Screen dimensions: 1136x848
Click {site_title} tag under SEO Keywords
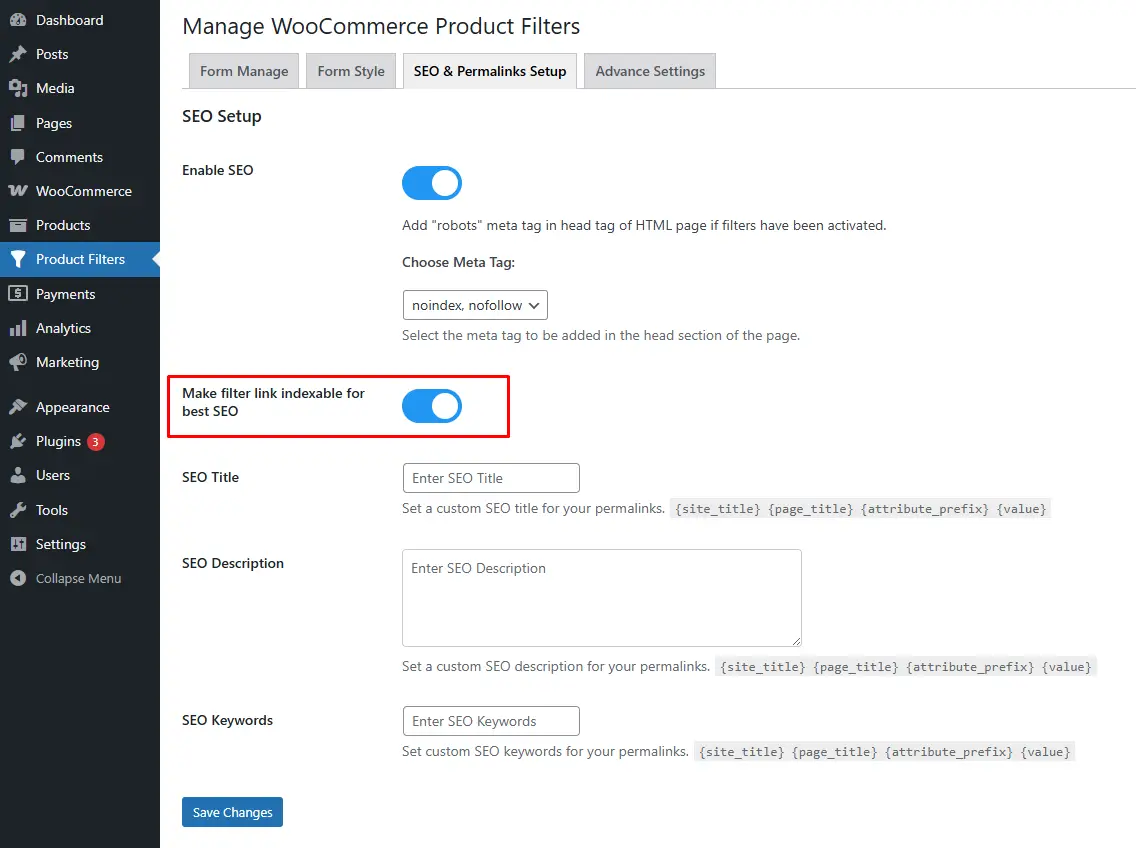coord(741,752)
